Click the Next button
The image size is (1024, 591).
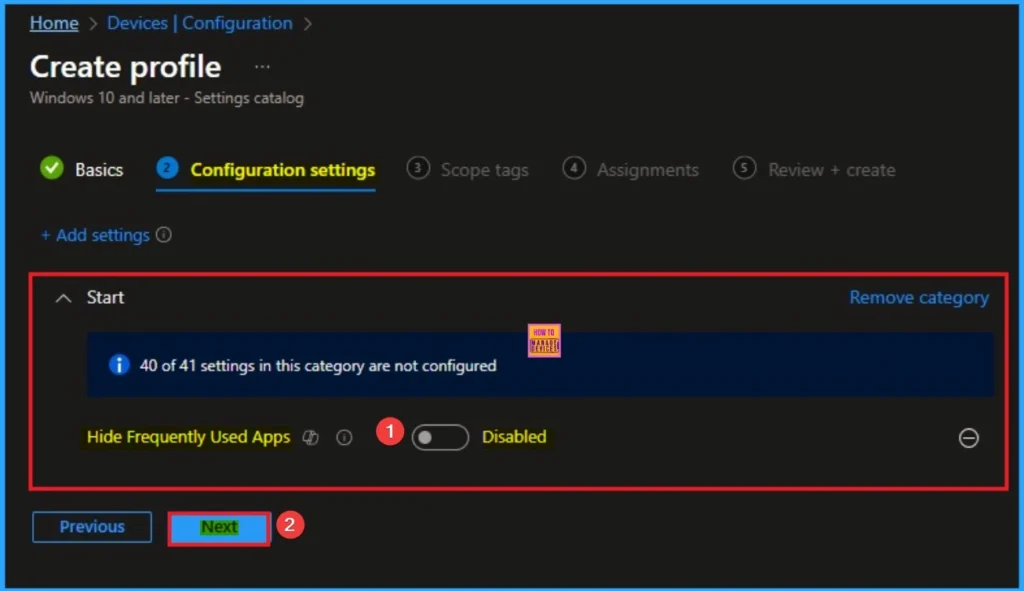click(x=219, y=527)
